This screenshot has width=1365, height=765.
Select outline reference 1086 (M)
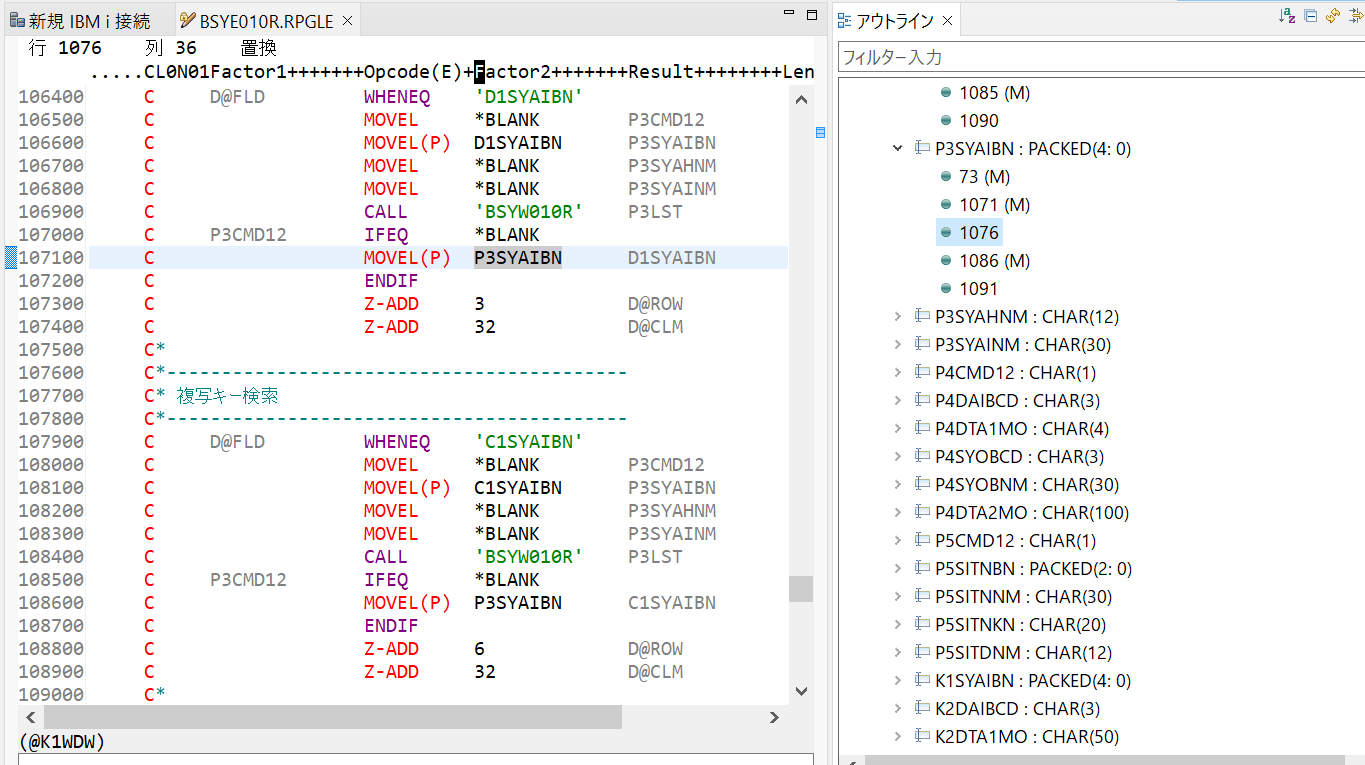[994, 260]
